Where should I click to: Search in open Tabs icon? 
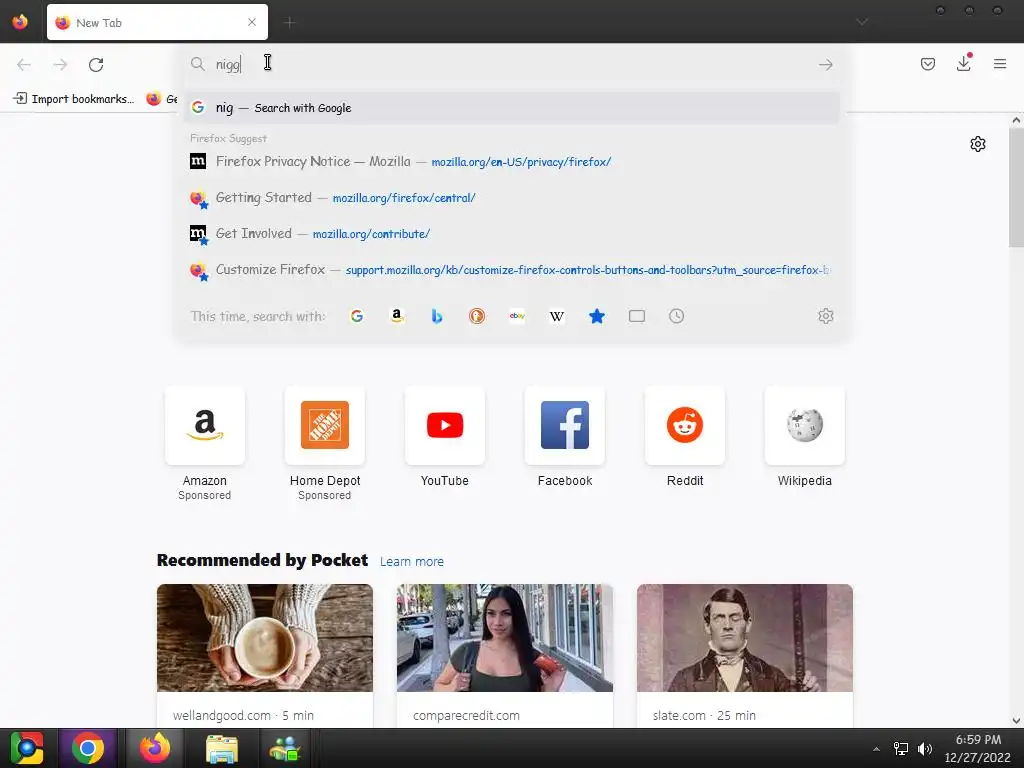637,316
